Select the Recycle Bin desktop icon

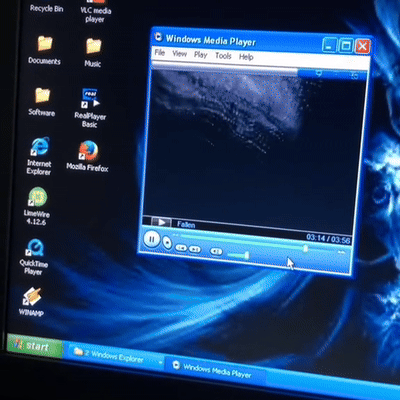click(46, 6)
